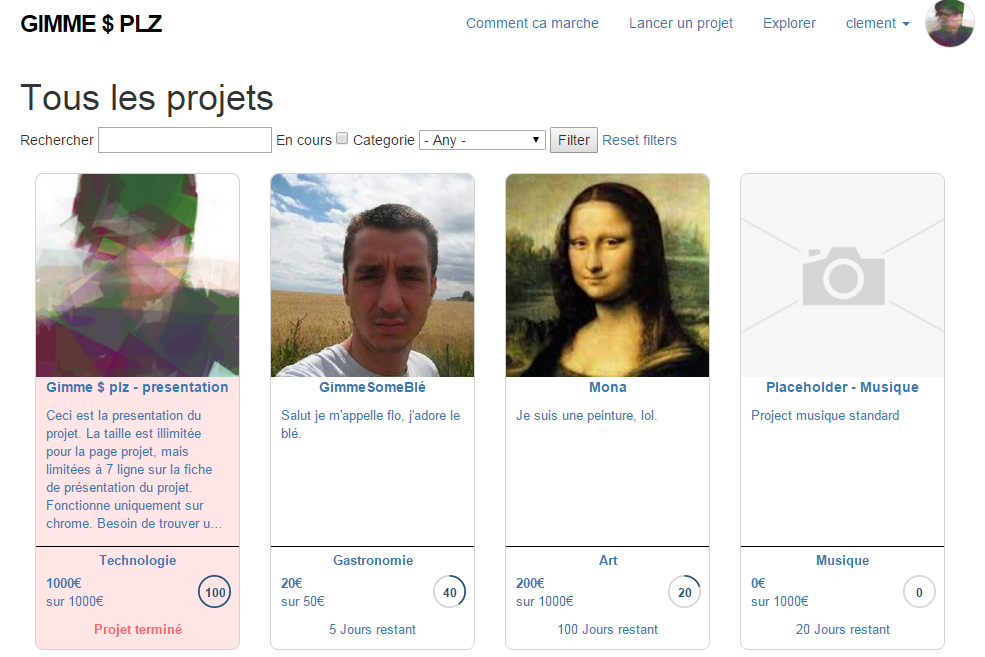Click the 0€ amount raised
The height and width of the screenshot is (657, 985).
point(758,583)
